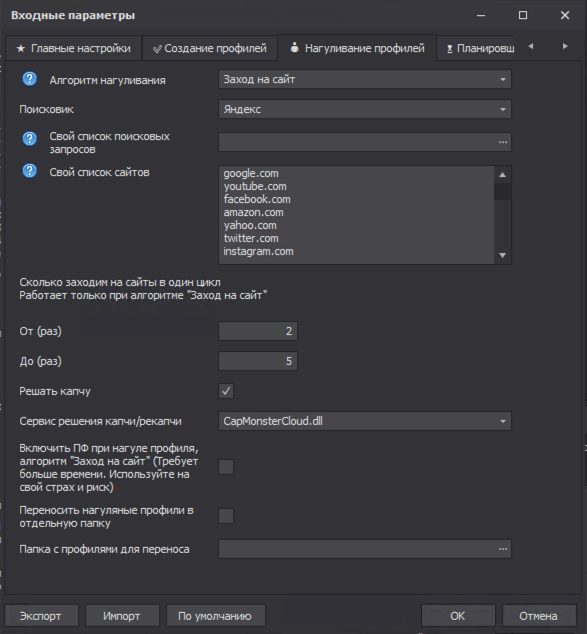Screen dimensions: 587x634
Task: Click the Экспорт button
Action: pyautogui.click(x=41, y=616)
